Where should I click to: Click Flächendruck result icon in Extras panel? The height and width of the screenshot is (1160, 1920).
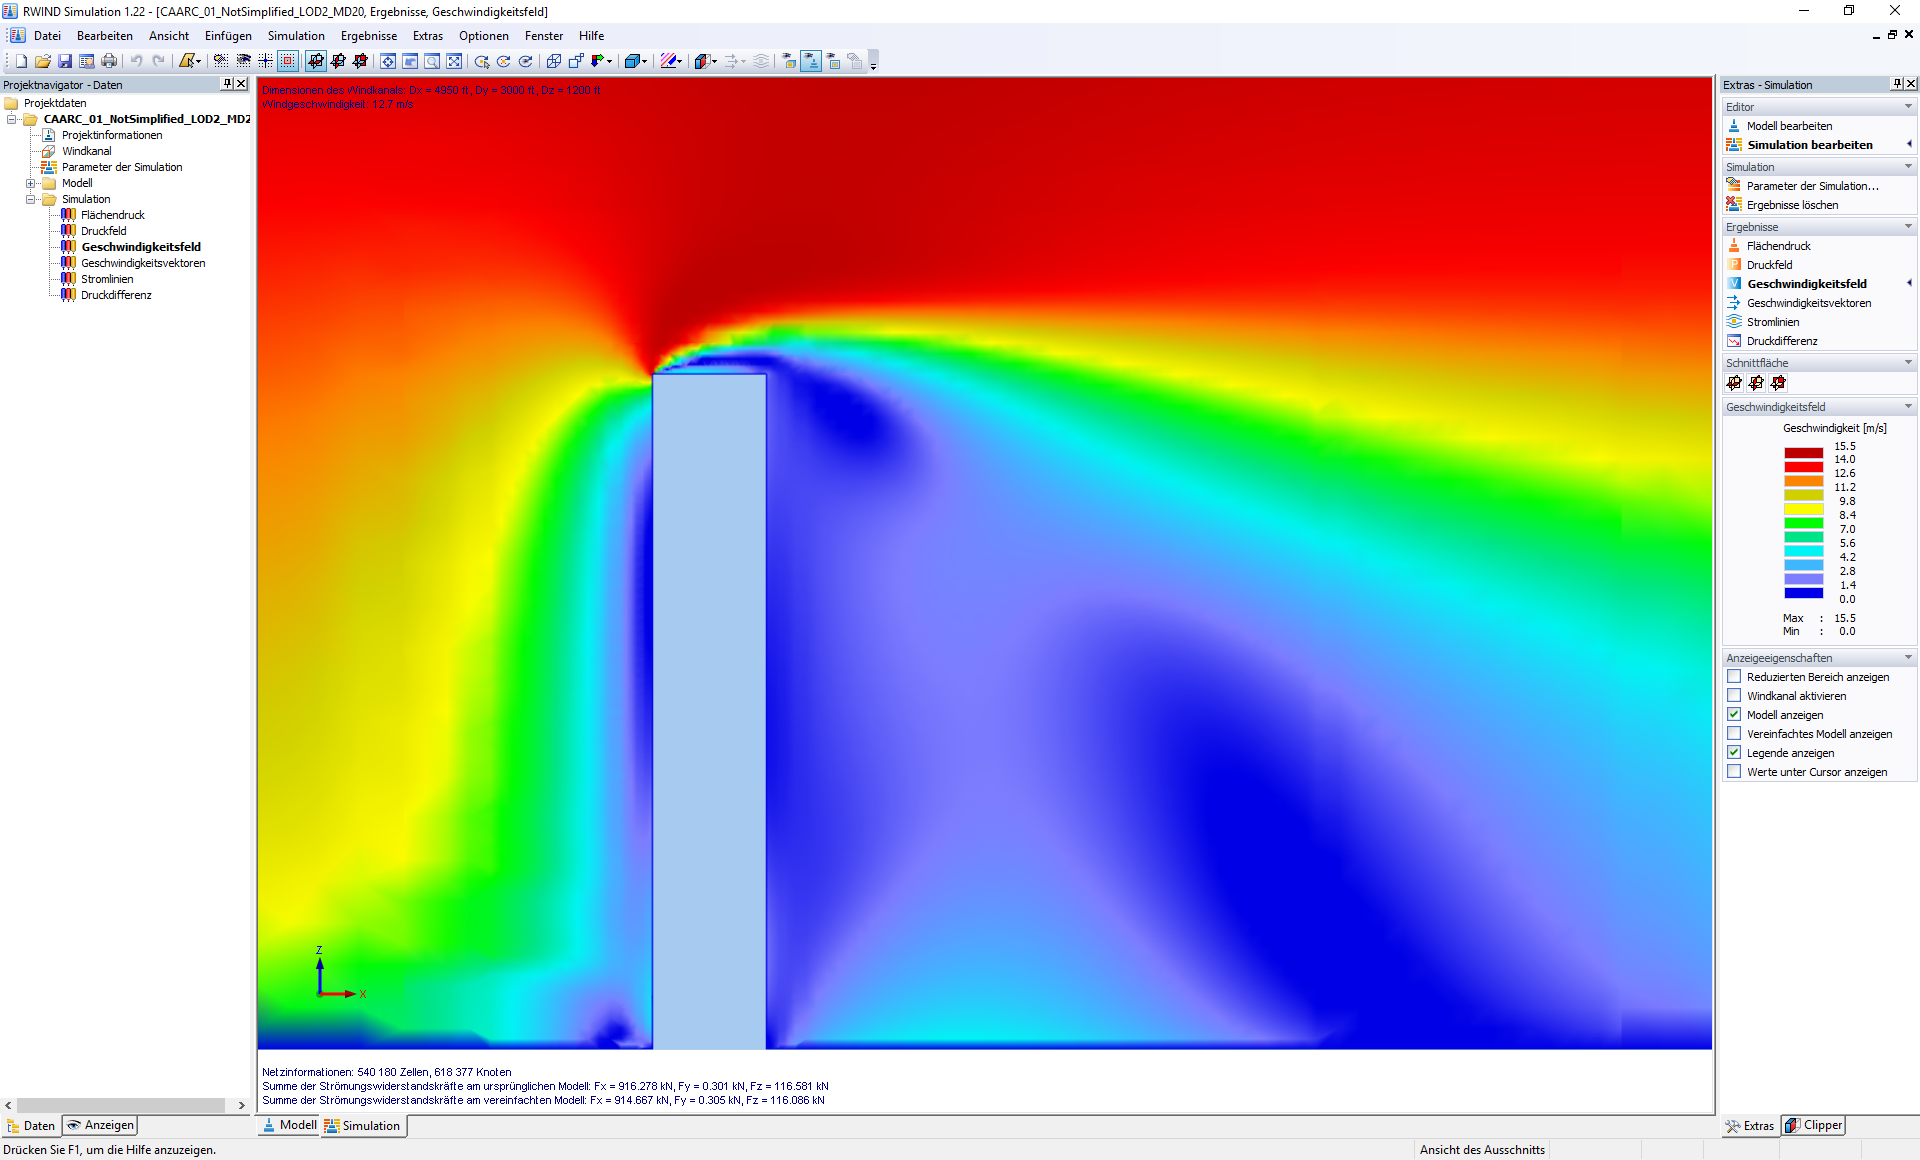point(1735,246)
